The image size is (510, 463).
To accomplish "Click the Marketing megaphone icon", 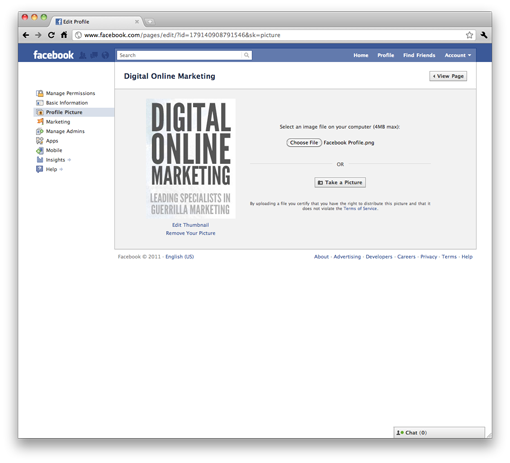I will 40,122.
